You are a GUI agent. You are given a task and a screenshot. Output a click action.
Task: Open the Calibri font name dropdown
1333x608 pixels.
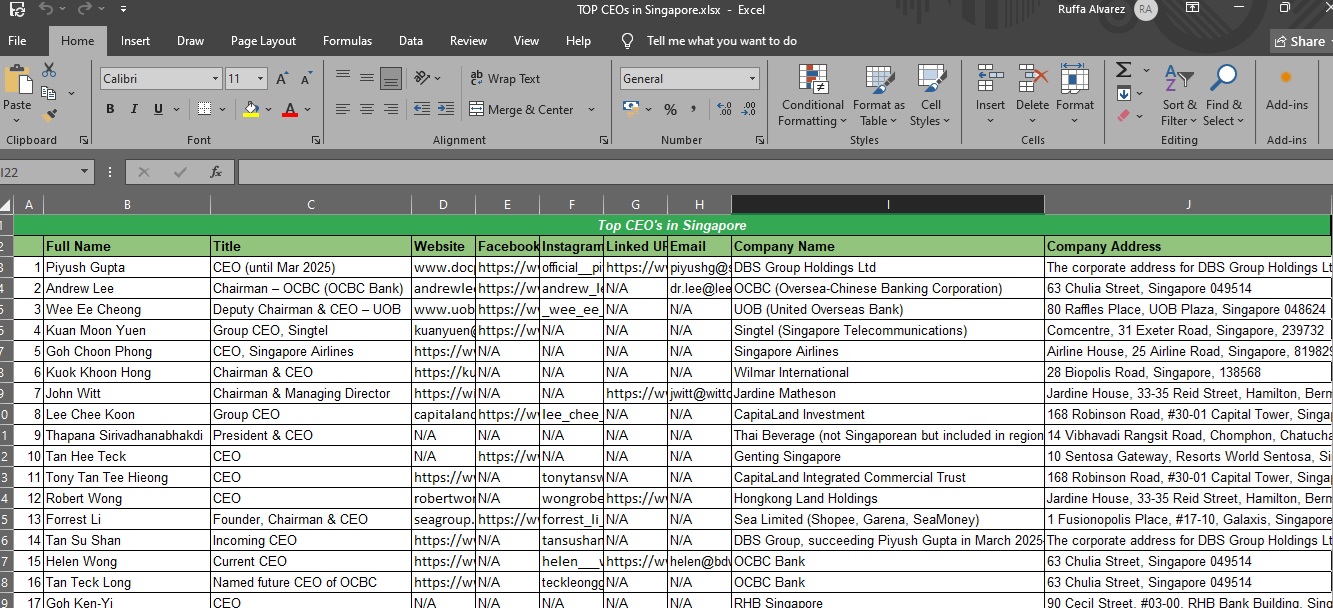coord(215,79)
